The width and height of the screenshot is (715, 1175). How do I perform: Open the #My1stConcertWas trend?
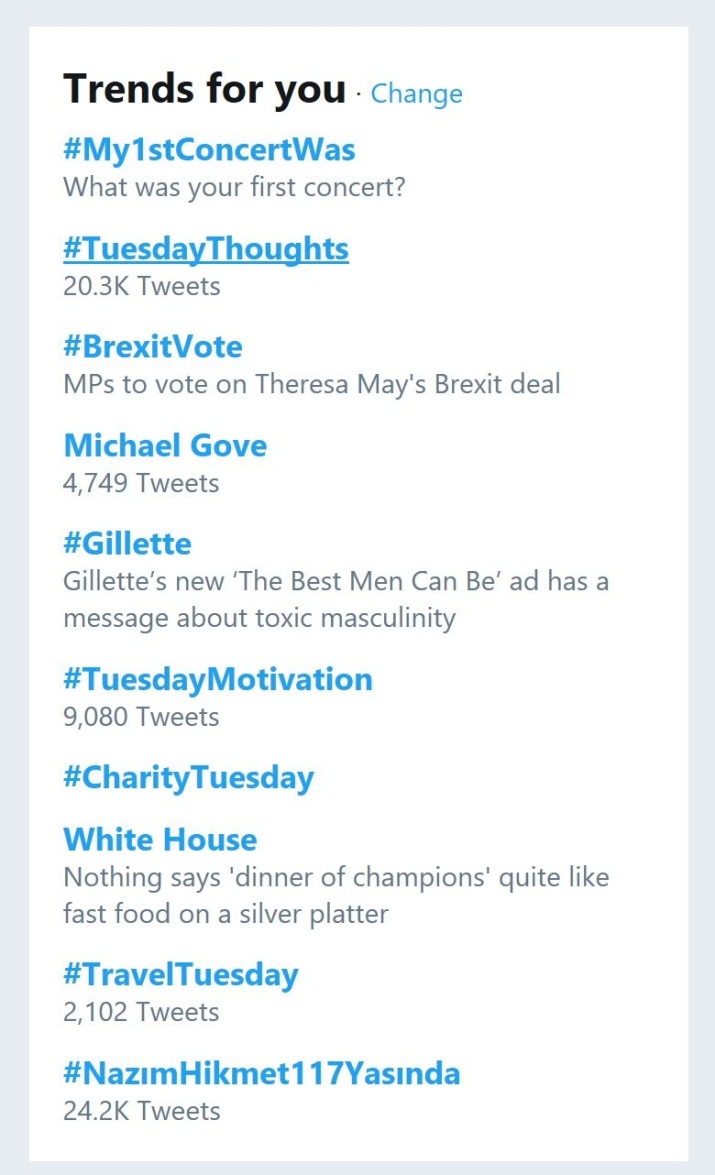point(209,150)
